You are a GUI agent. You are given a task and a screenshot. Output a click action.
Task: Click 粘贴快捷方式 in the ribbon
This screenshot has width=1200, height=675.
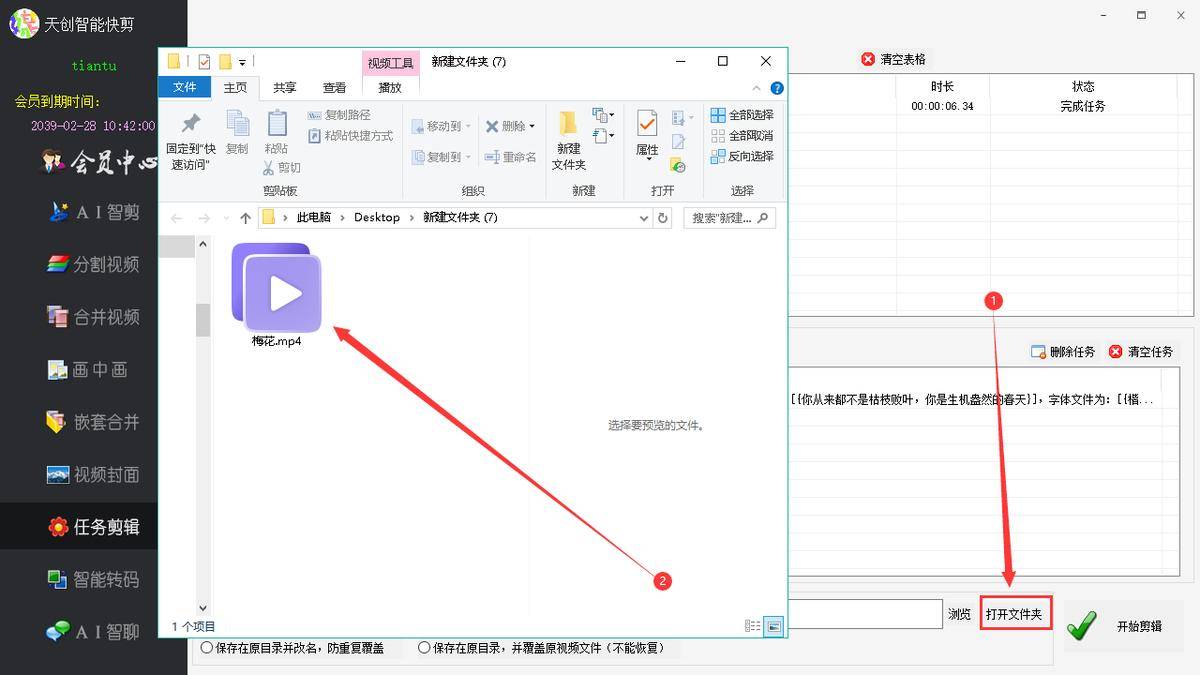[x=350, y=136]
